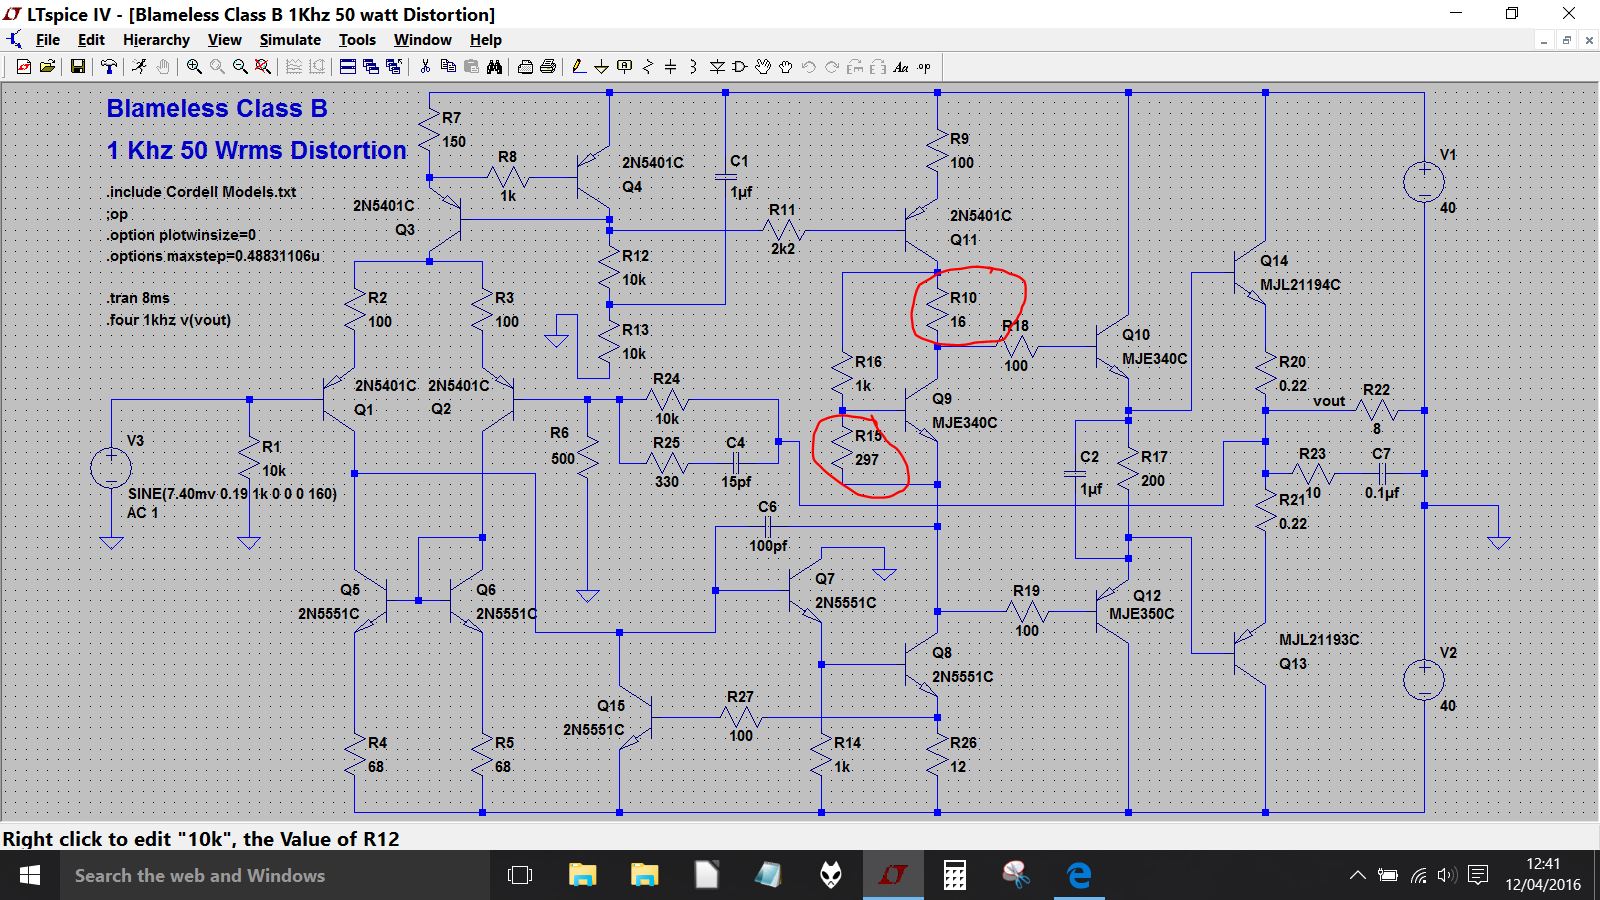Open the Window menu
The image size is (1600, 900).
coord(422,40)
